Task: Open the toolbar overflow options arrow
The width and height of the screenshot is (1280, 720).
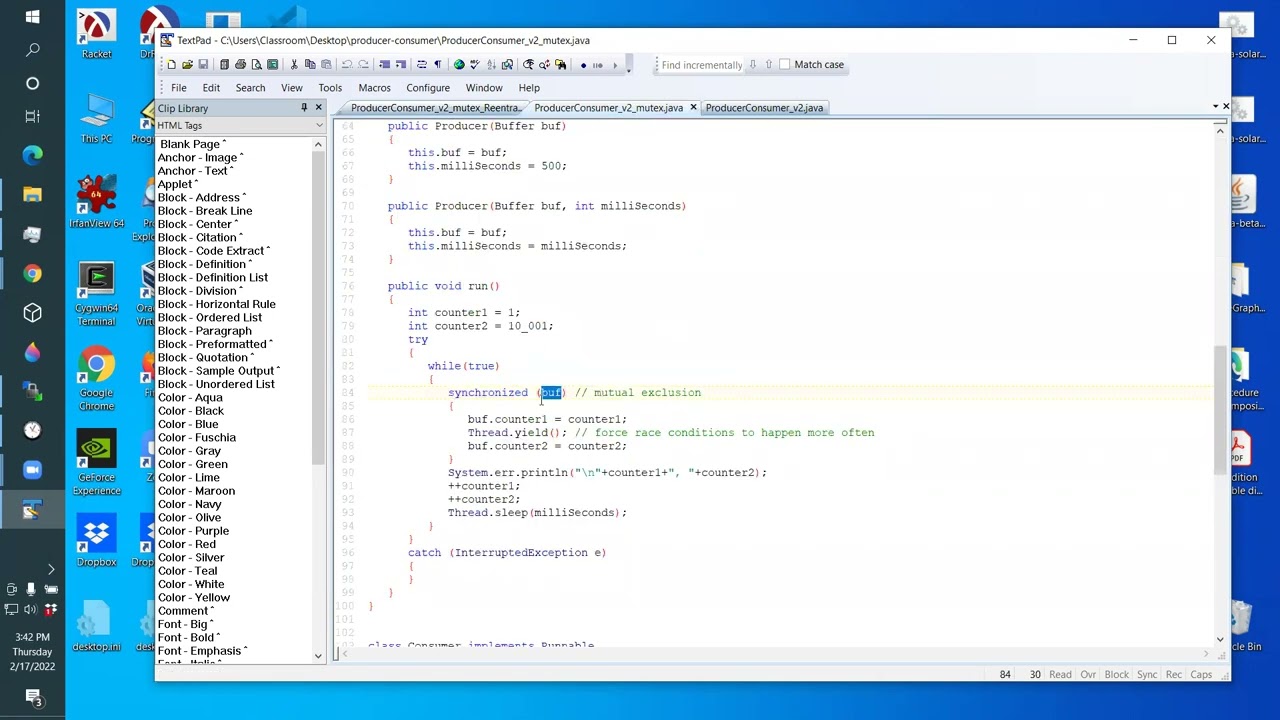Action: [x=629, y=68]
